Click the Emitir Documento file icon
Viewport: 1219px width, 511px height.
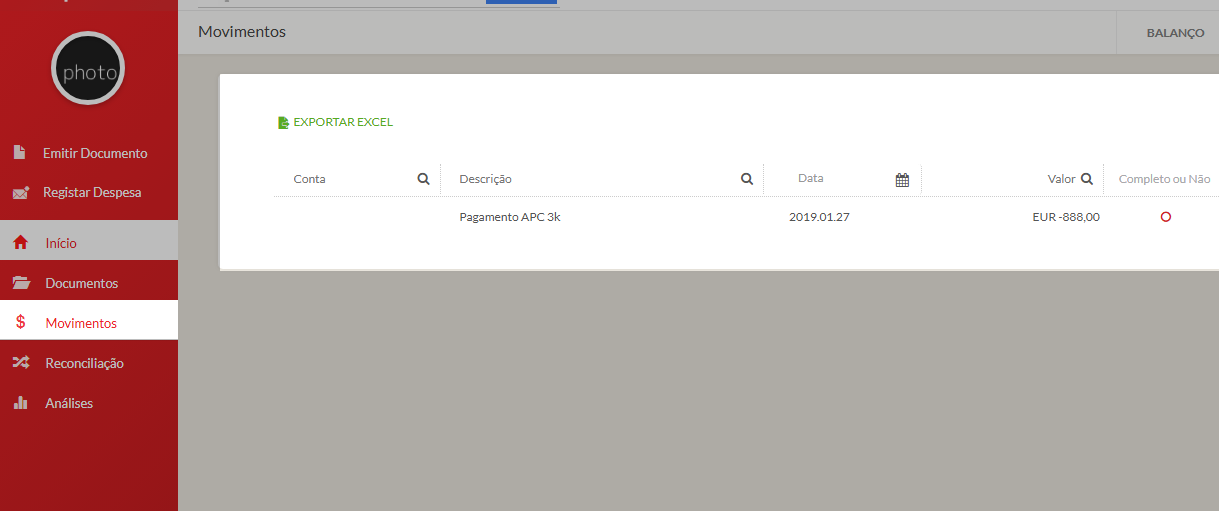(19, 153)
